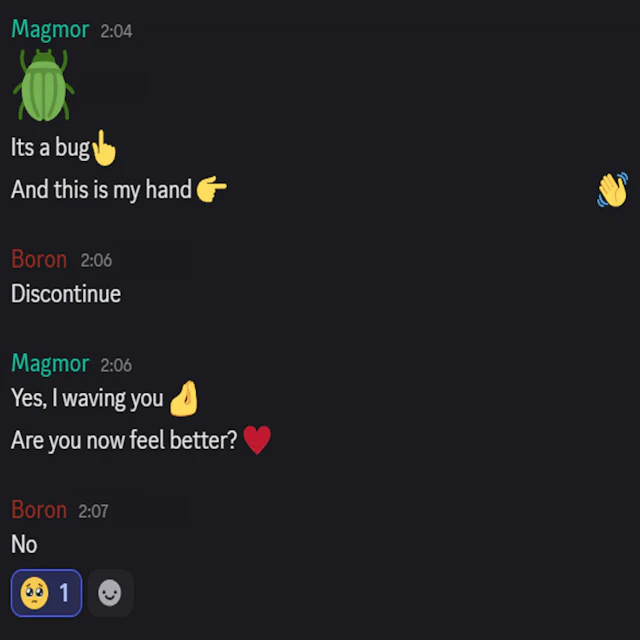Click the 2:04 timestamp

[x=116, y=31]
